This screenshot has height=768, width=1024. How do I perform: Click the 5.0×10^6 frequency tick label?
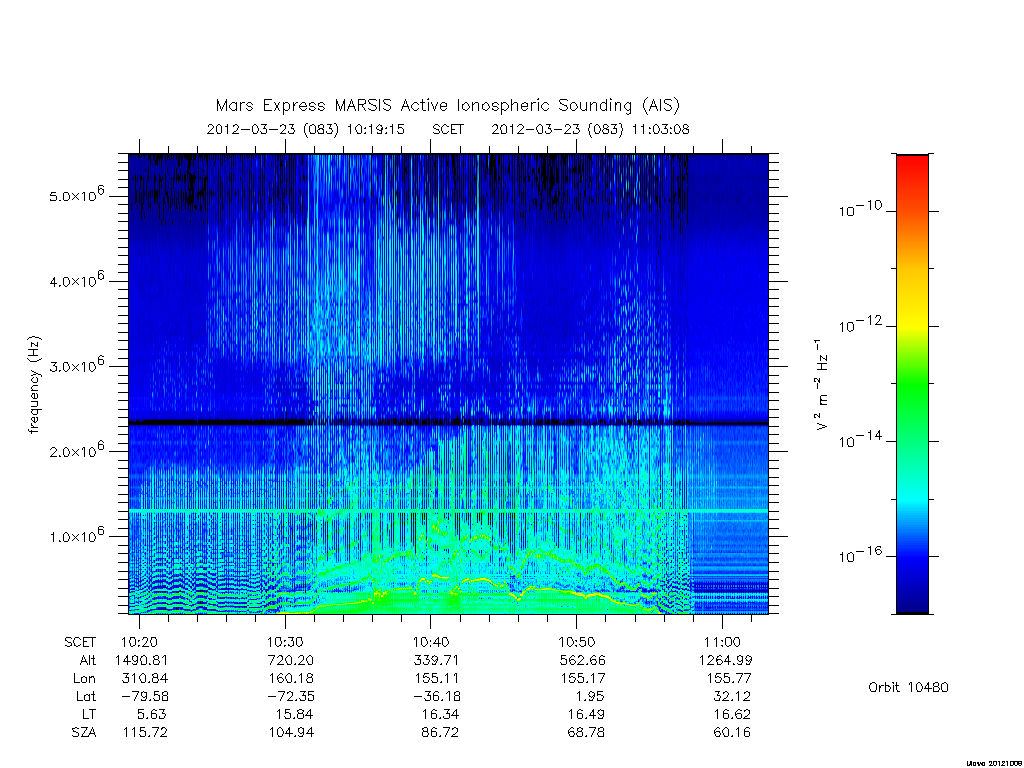coord(77,195)
